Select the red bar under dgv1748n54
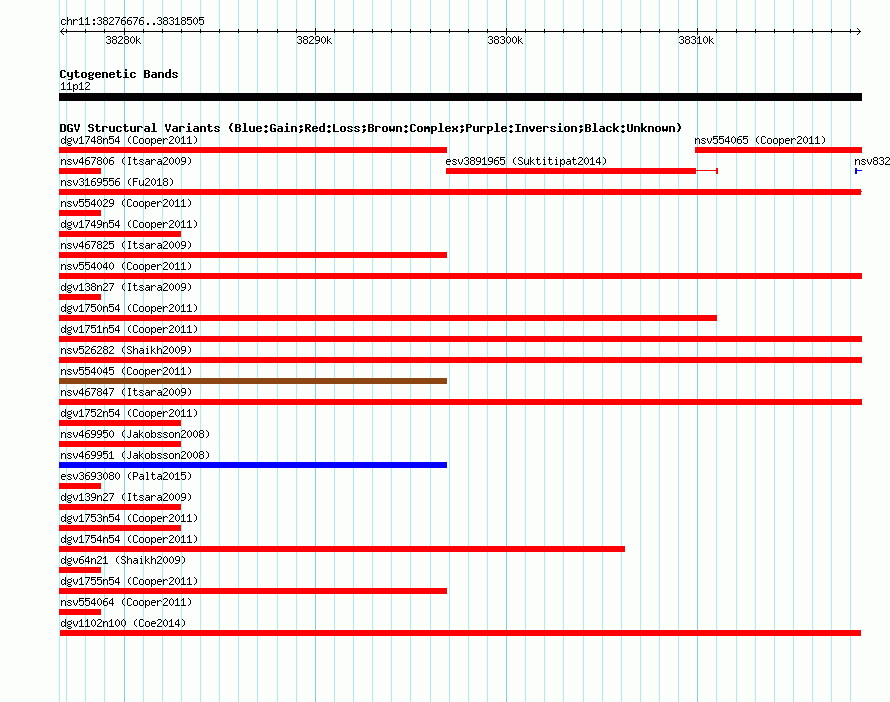 (253, 150)
